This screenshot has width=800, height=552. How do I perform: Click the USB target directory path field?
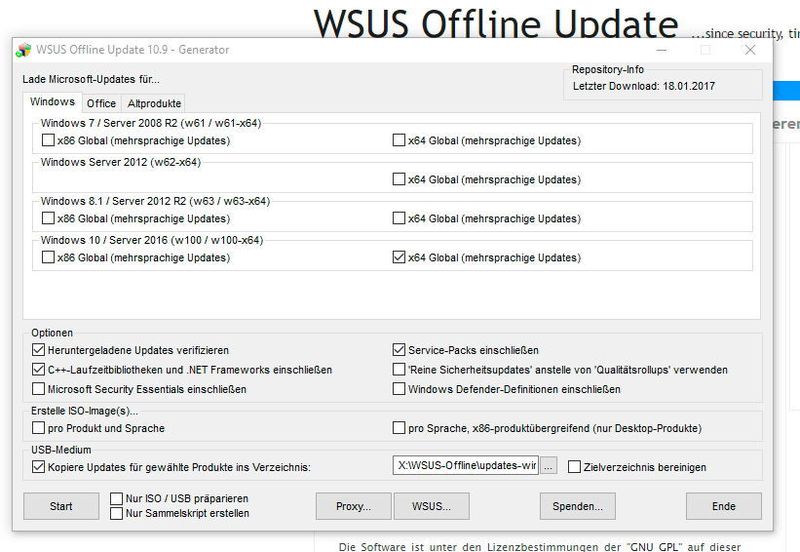click(x=466, y=465)
